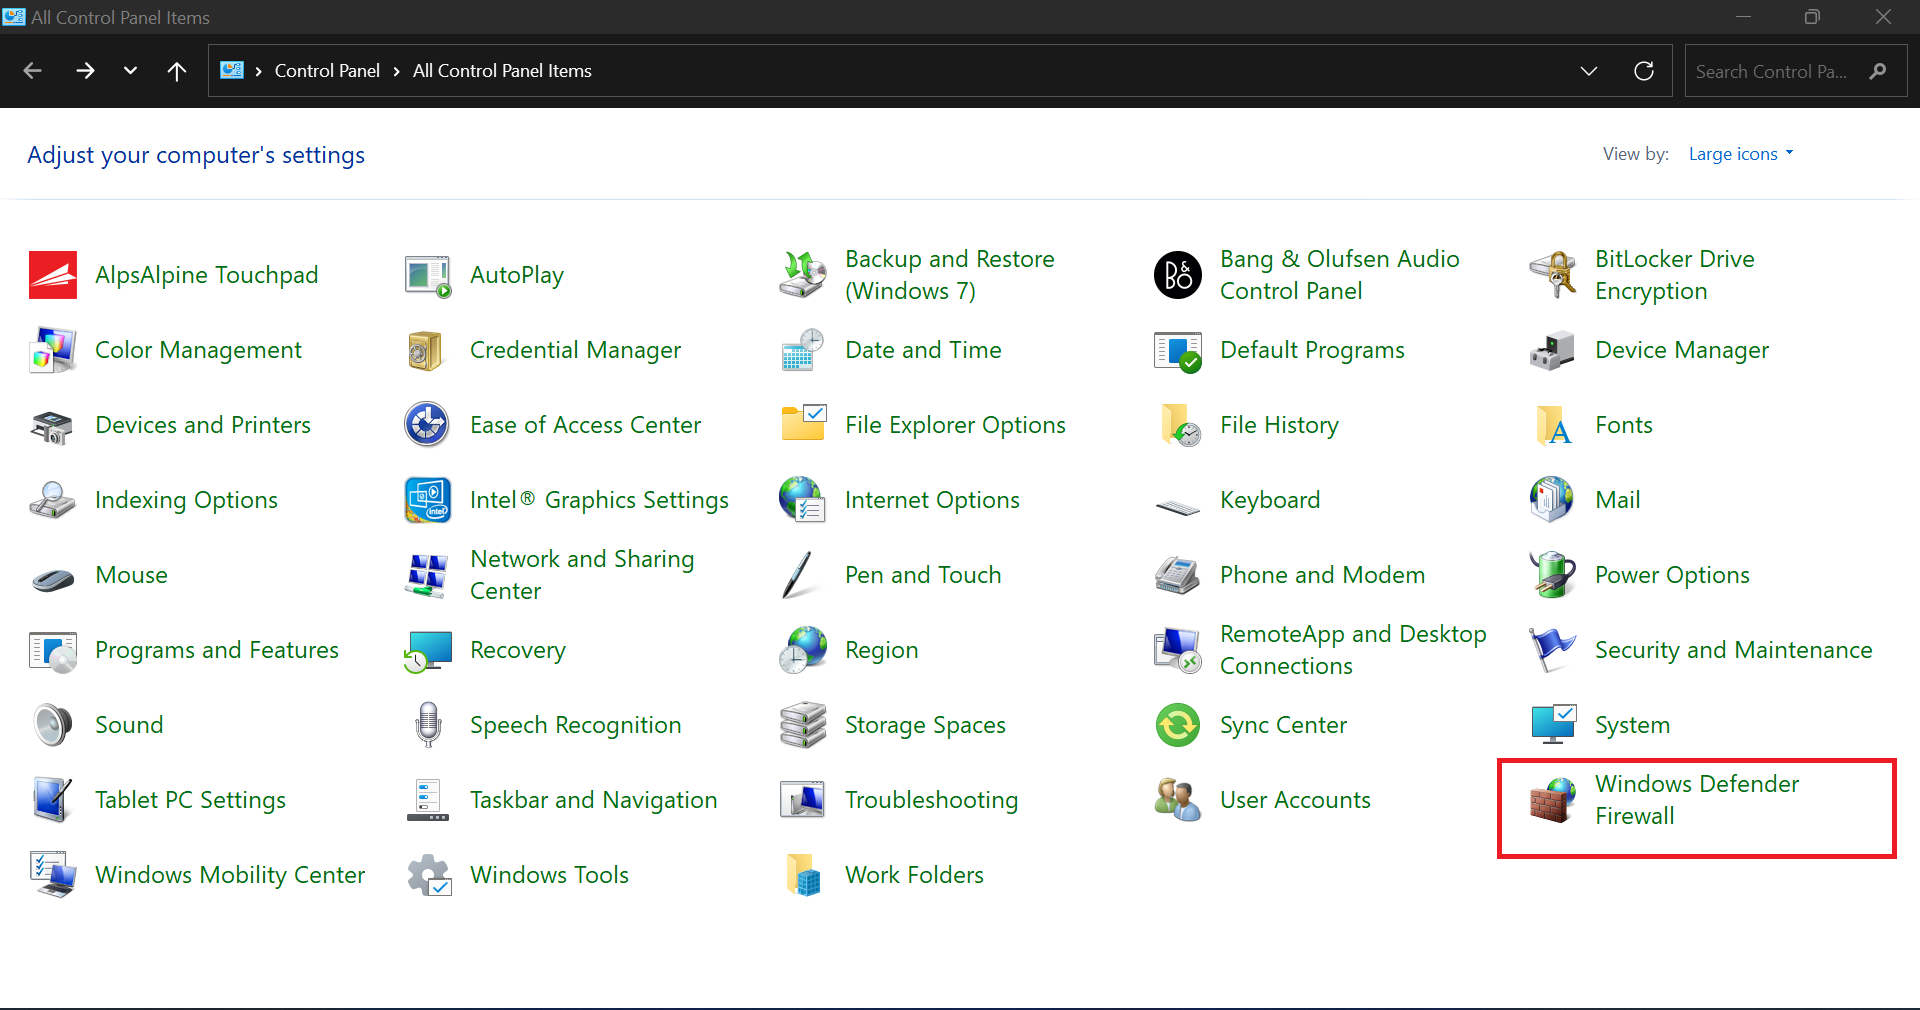Click the Device Manager icon
The image size is (1920, 1010).
1553,350
